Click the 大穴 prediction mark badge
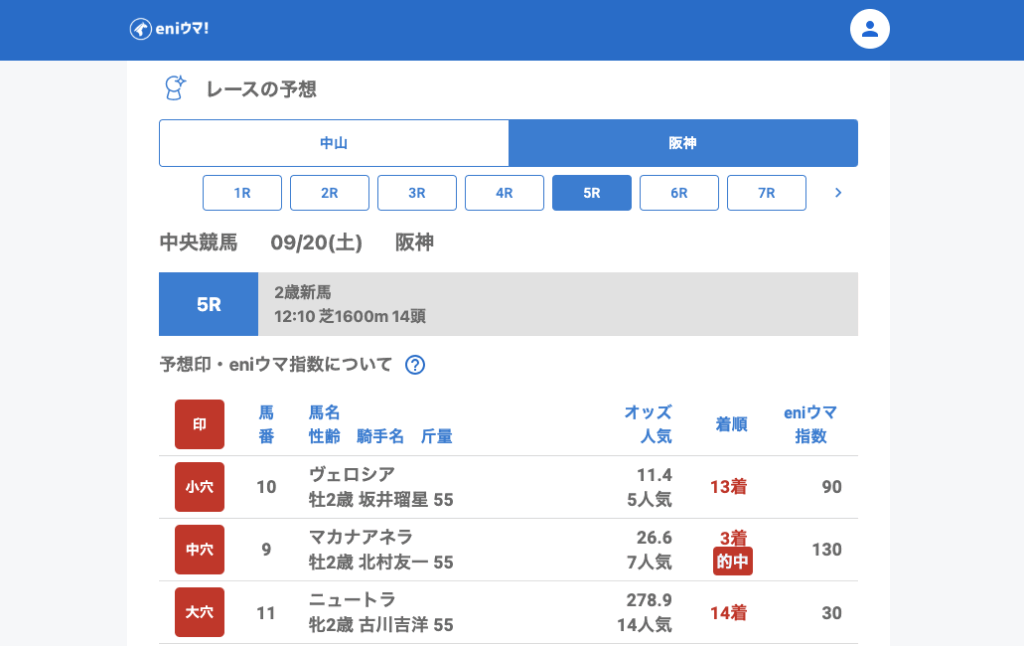 click(x=200, y=612)
